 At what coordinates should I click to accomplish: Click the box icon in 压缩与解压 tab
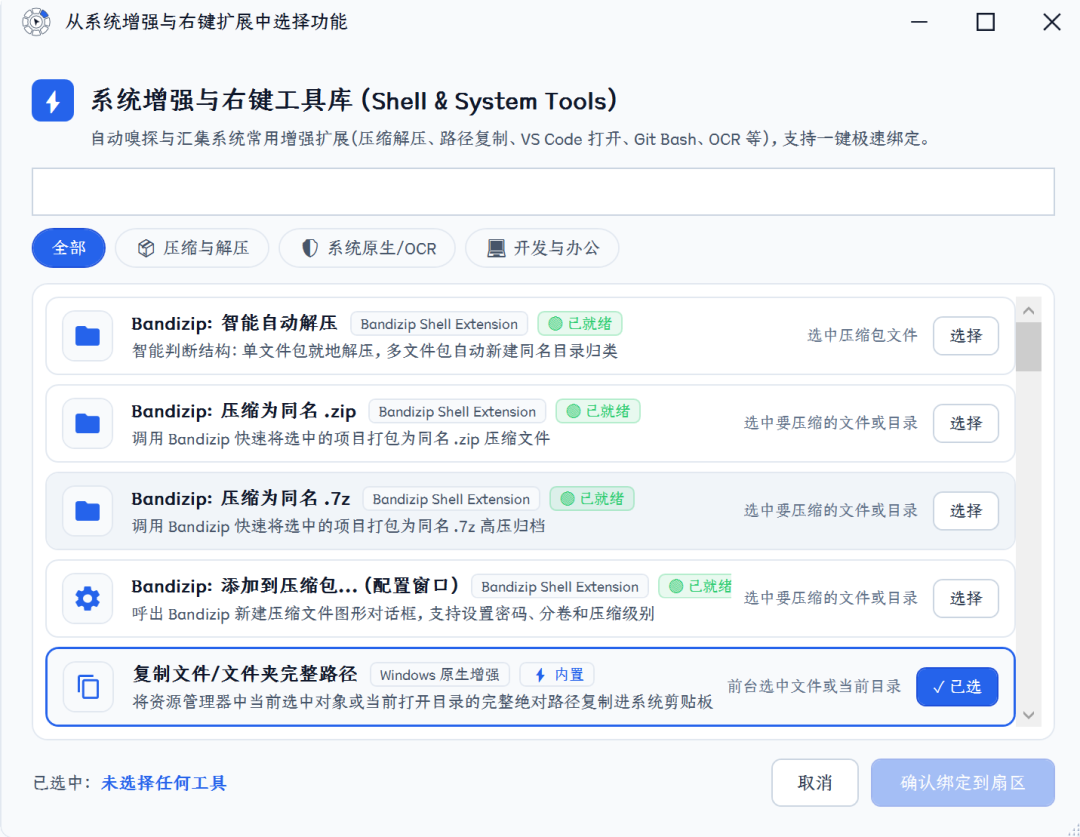tap(146, 248)
